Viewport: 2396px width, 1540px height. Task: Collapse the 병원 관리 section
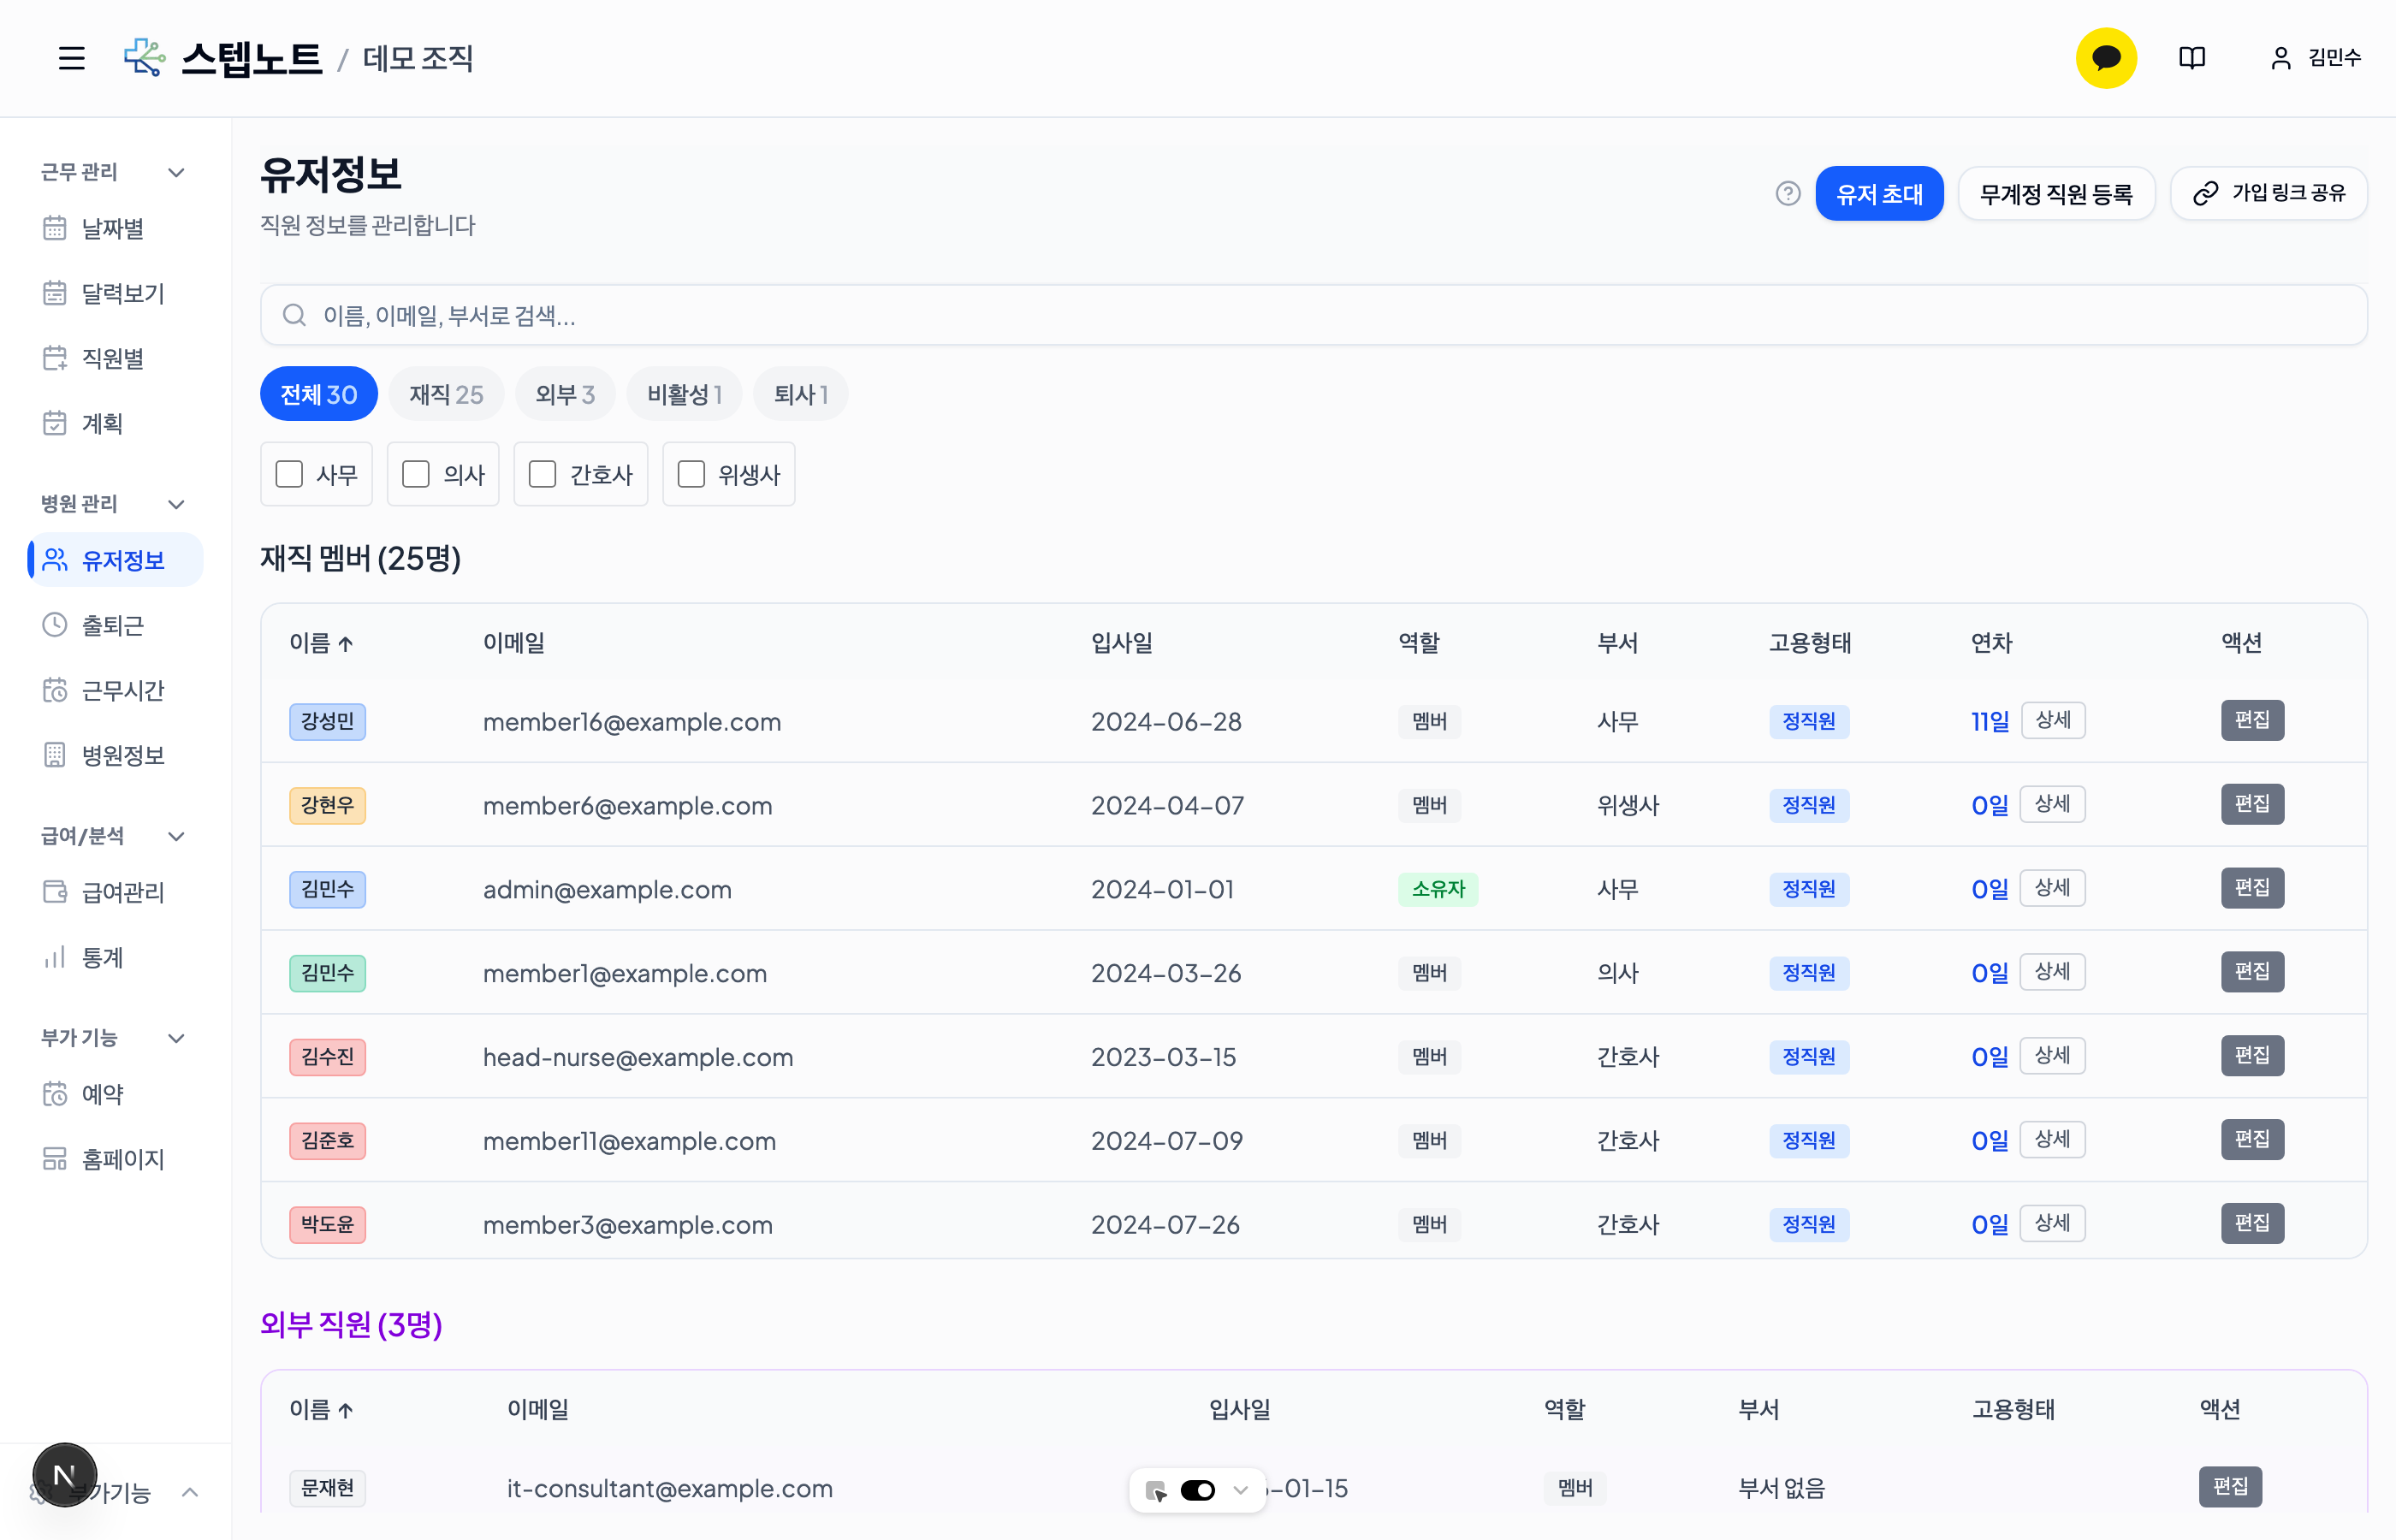tap(176, 504)
